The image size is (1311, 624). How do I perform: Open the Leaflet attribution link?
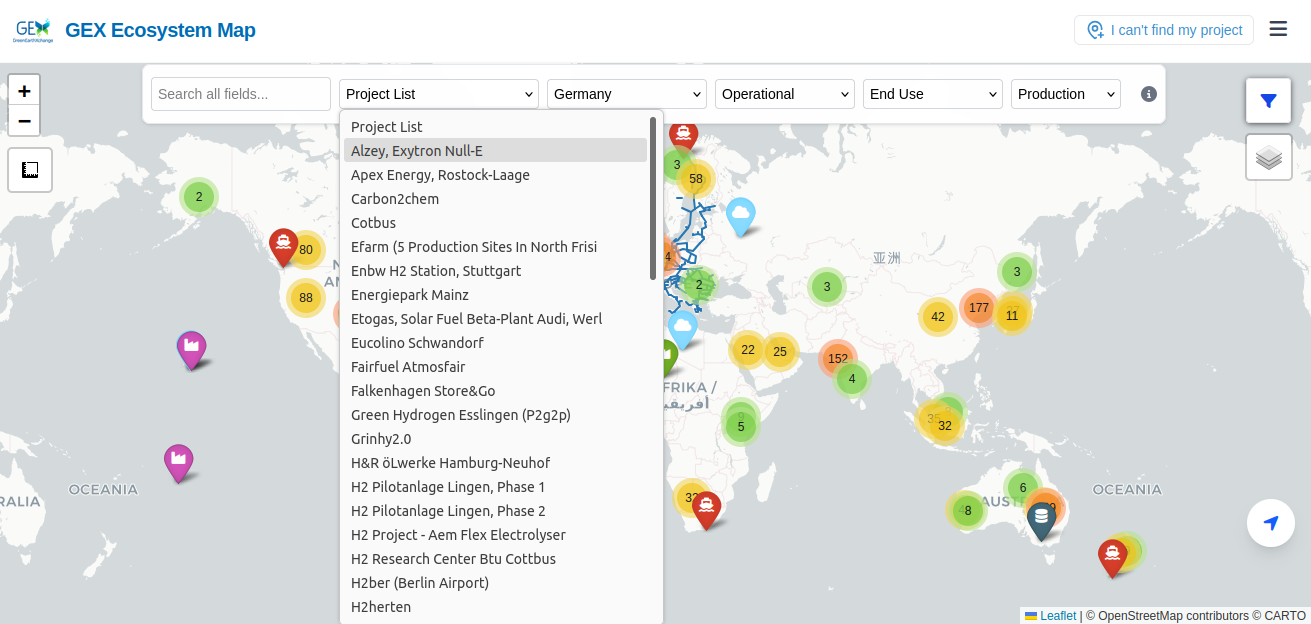coord(1057,616)
